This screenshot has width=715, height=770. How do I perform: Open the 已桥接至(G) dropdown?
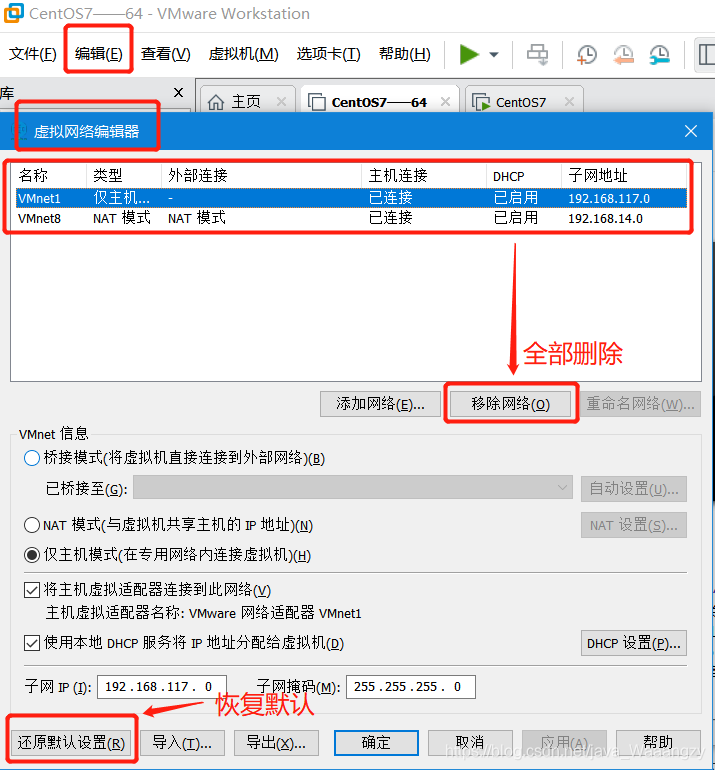tap(353, 488)
